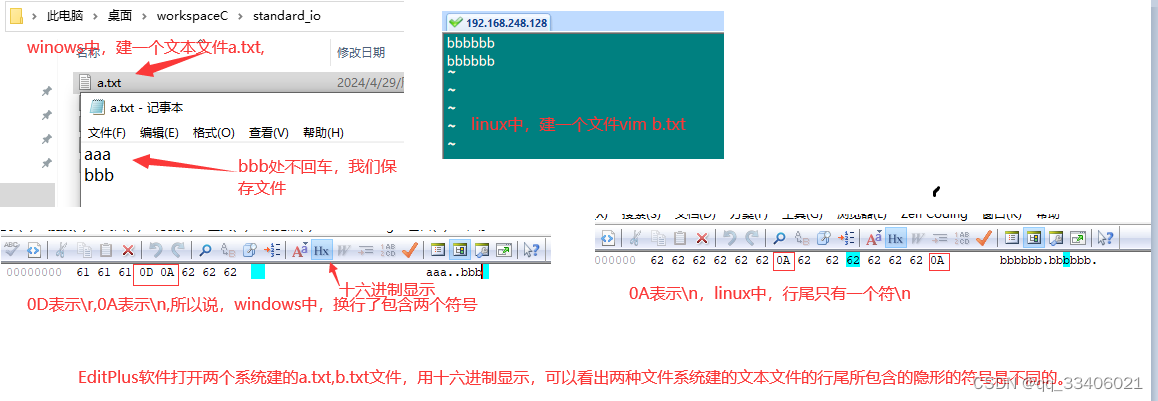Open Replace icon in b.txt EditPlus toolbar

tap(802, 239)
